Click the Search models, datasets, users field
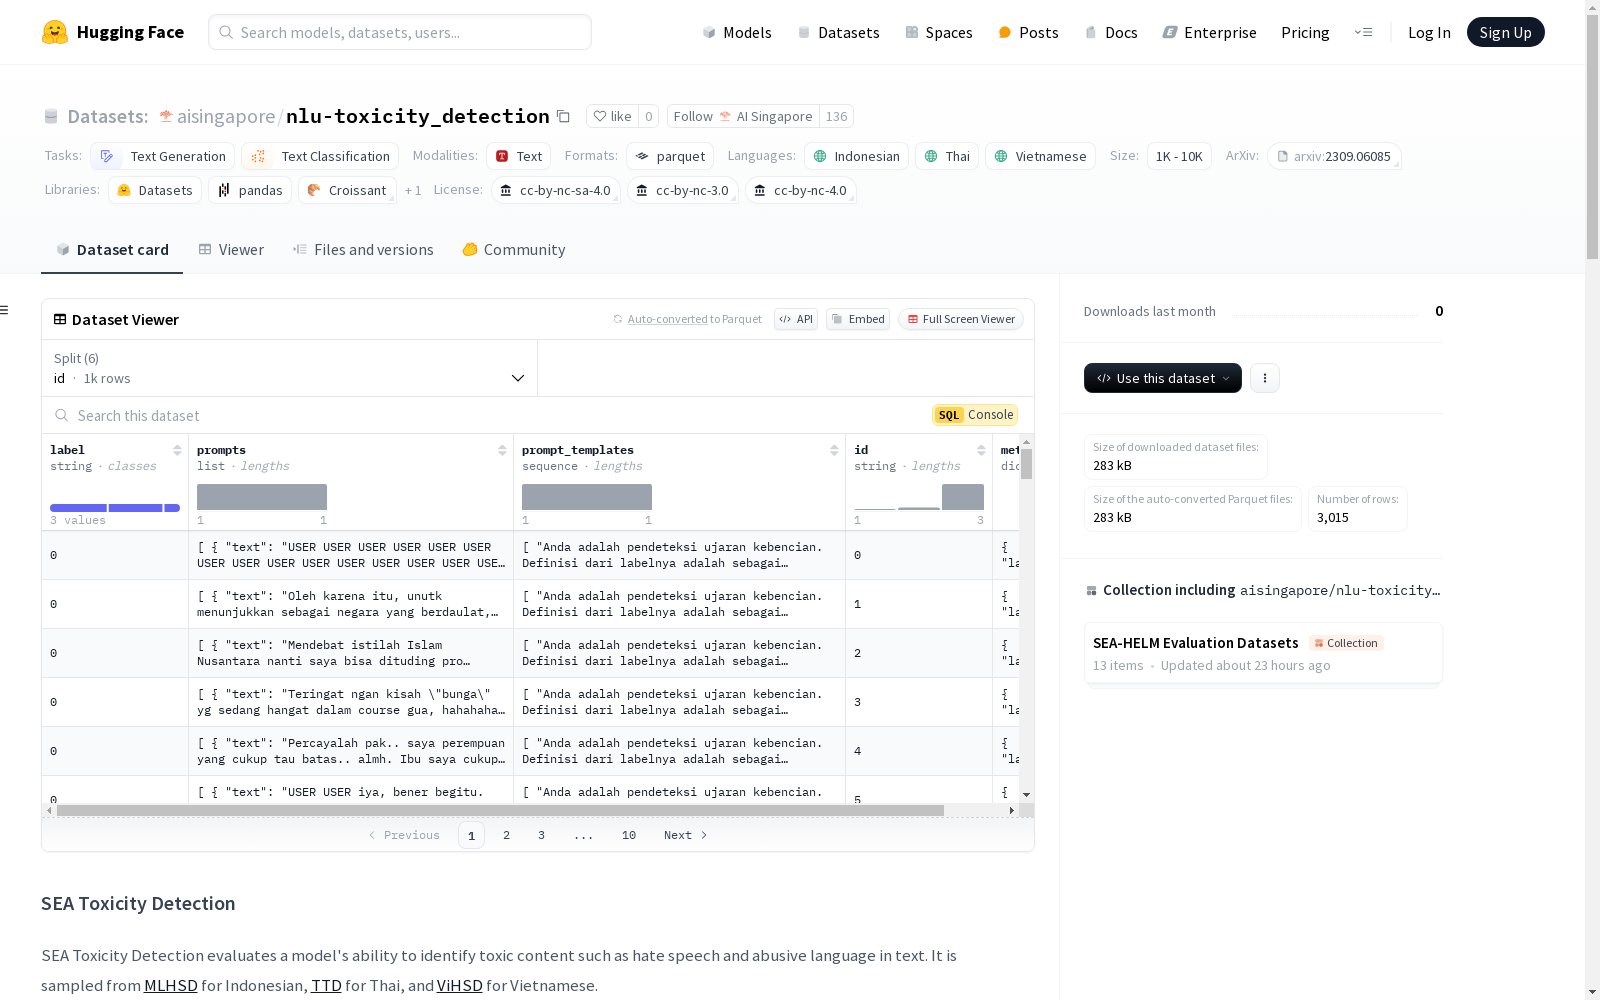The image size is (1600, 1000). point(400,32)
